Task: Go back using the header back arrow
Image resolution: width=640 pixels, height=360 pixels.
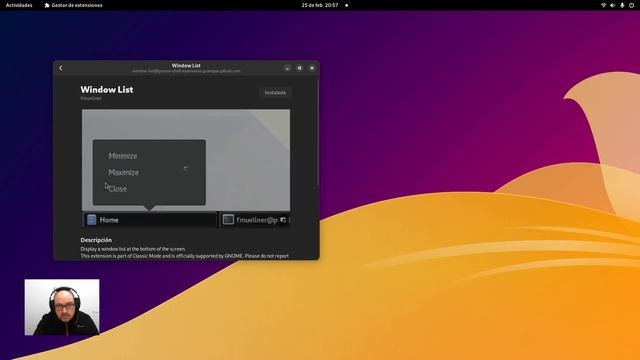Action: (61, 68)
